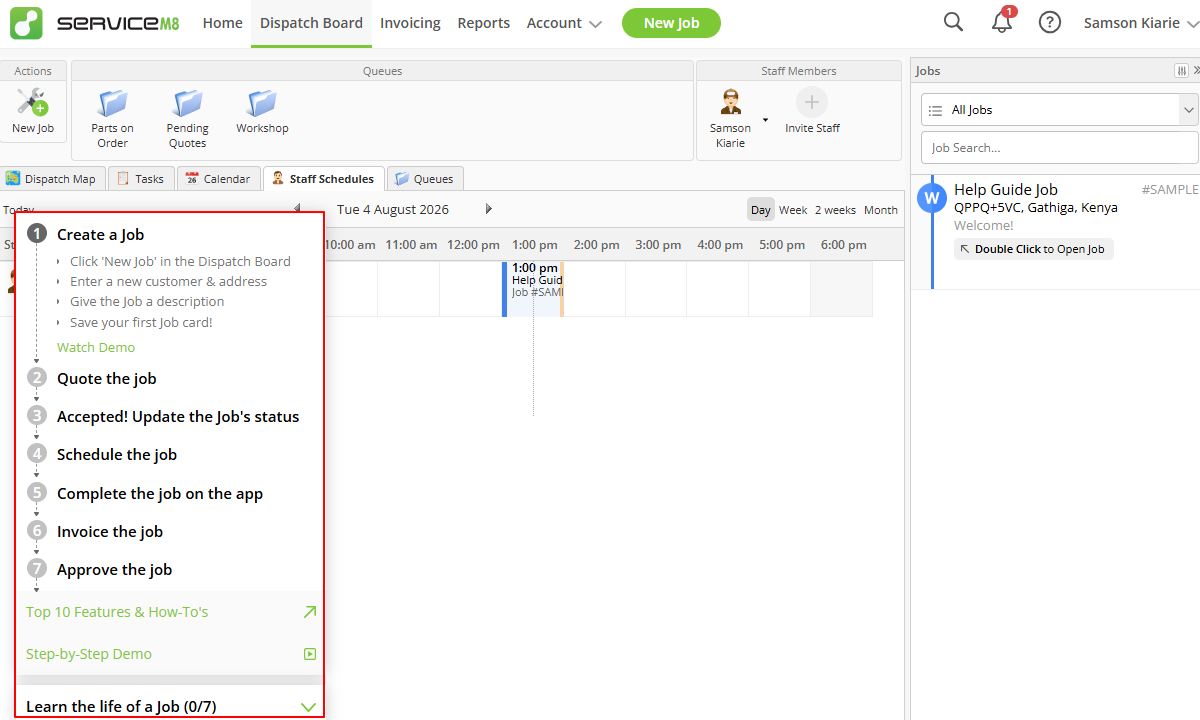Click the ServiceM8 logo
The width and height of the screenshot is (1200, 720).
coord(95,23)
